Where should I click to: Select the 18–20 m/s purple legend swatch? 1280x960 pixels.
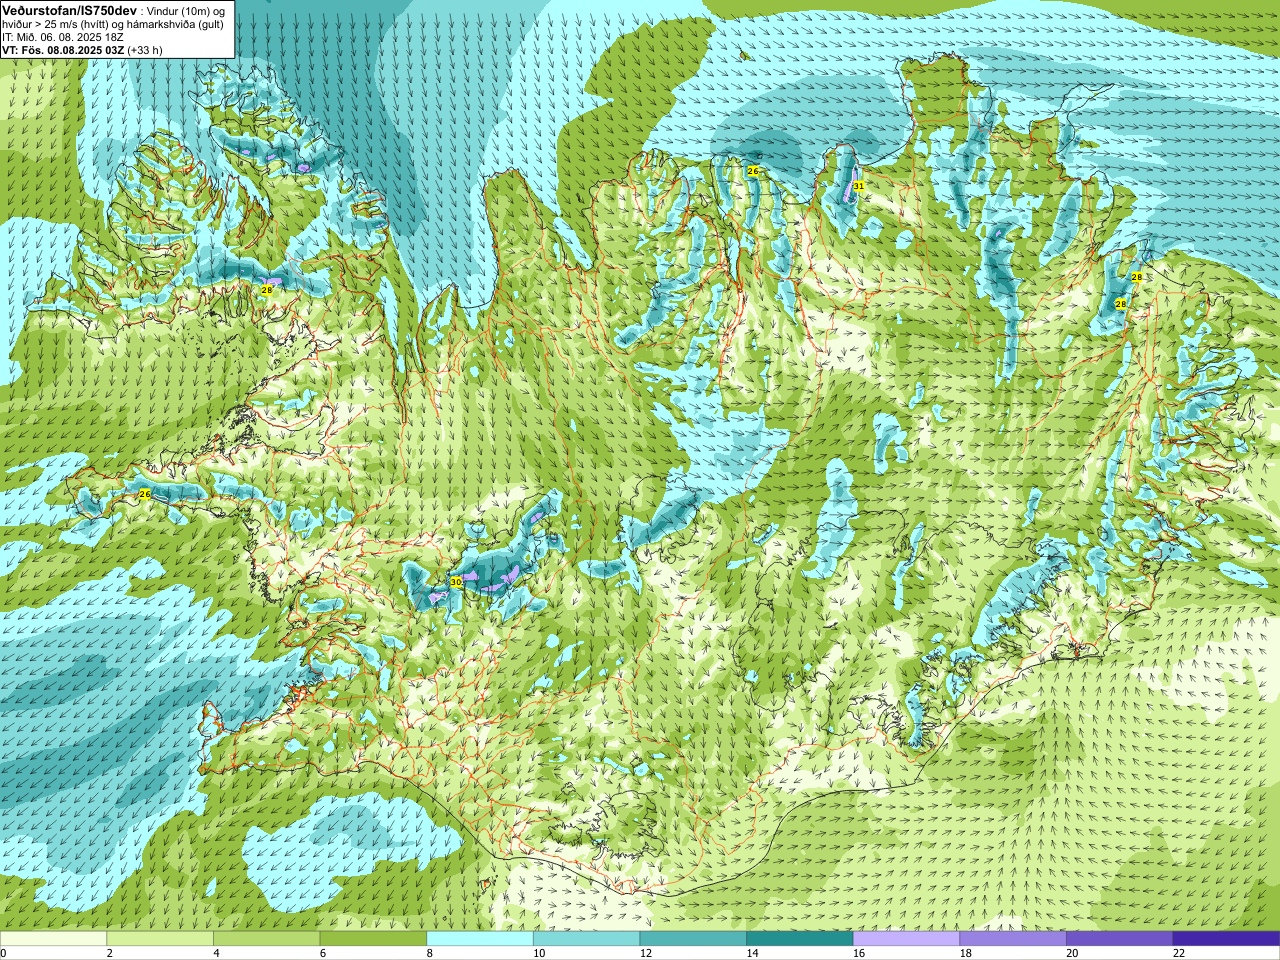click(x=1013, y=939)
